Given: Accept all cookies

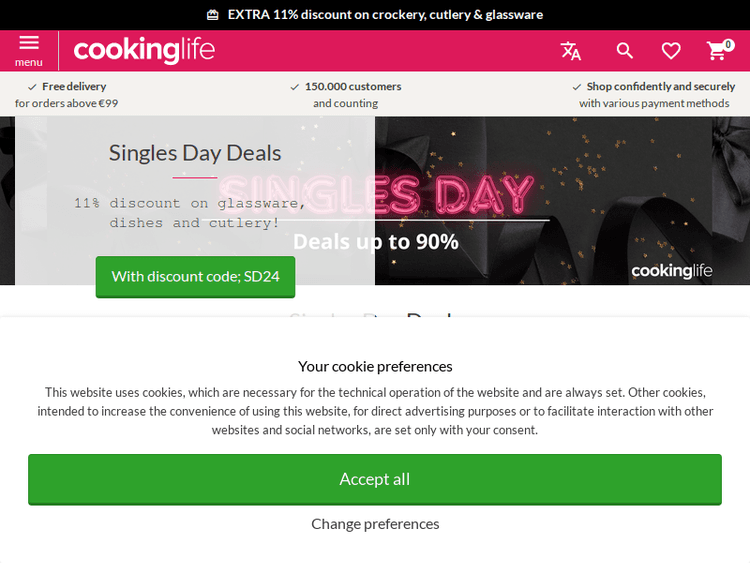Looking at the screenshot, I should pos(375,479).
